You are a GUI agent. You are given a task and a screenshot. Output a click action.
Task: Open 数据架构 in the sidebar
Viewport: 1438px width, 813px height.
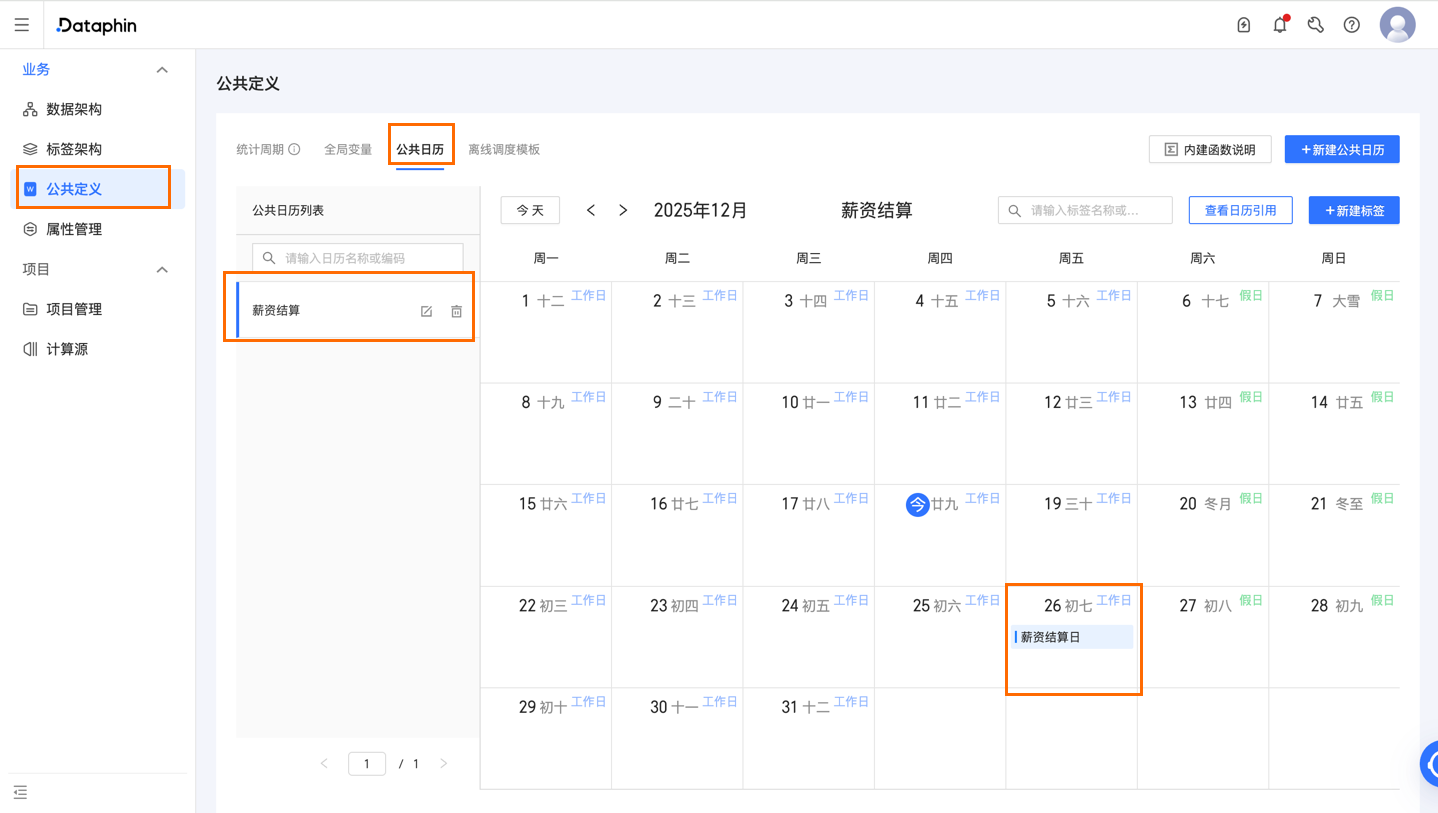click(x=74, y=109)
